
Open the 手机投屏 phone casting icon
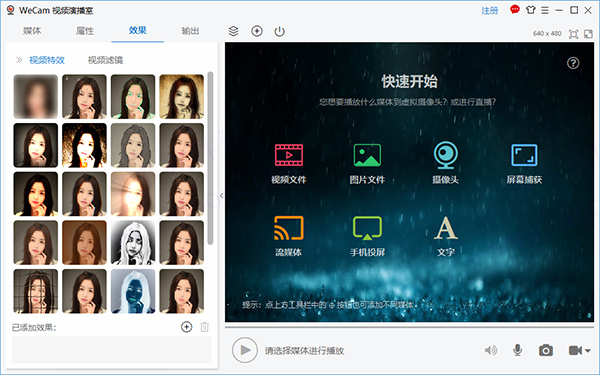(x=367, y=228)
